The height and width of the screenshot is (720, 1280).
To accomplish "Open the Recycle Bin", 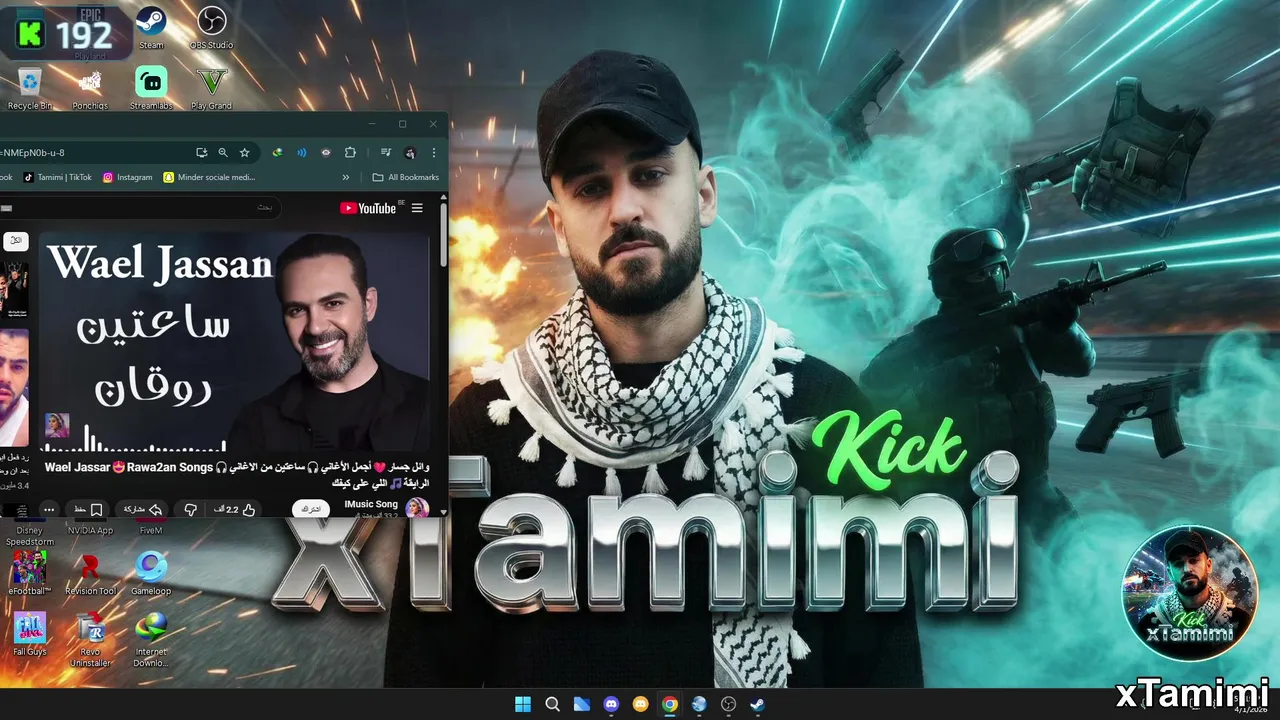I will click(30, 88).
